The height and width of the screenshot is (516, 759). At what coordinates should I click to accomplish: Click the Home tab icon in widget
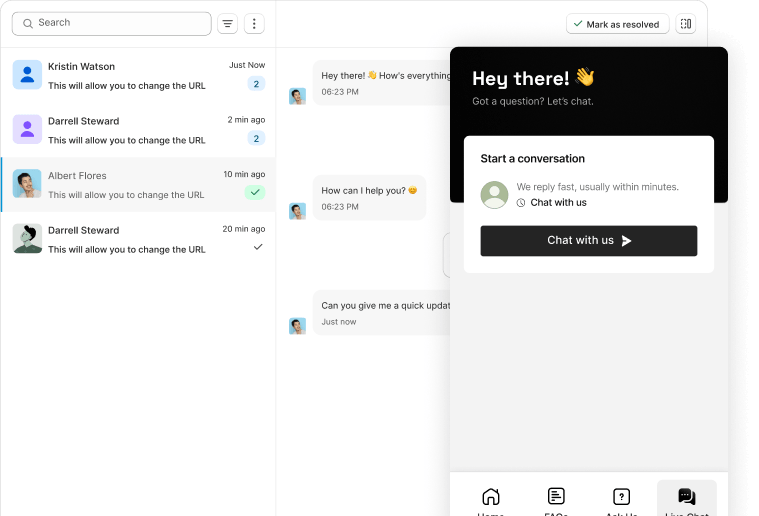(490, 497)
